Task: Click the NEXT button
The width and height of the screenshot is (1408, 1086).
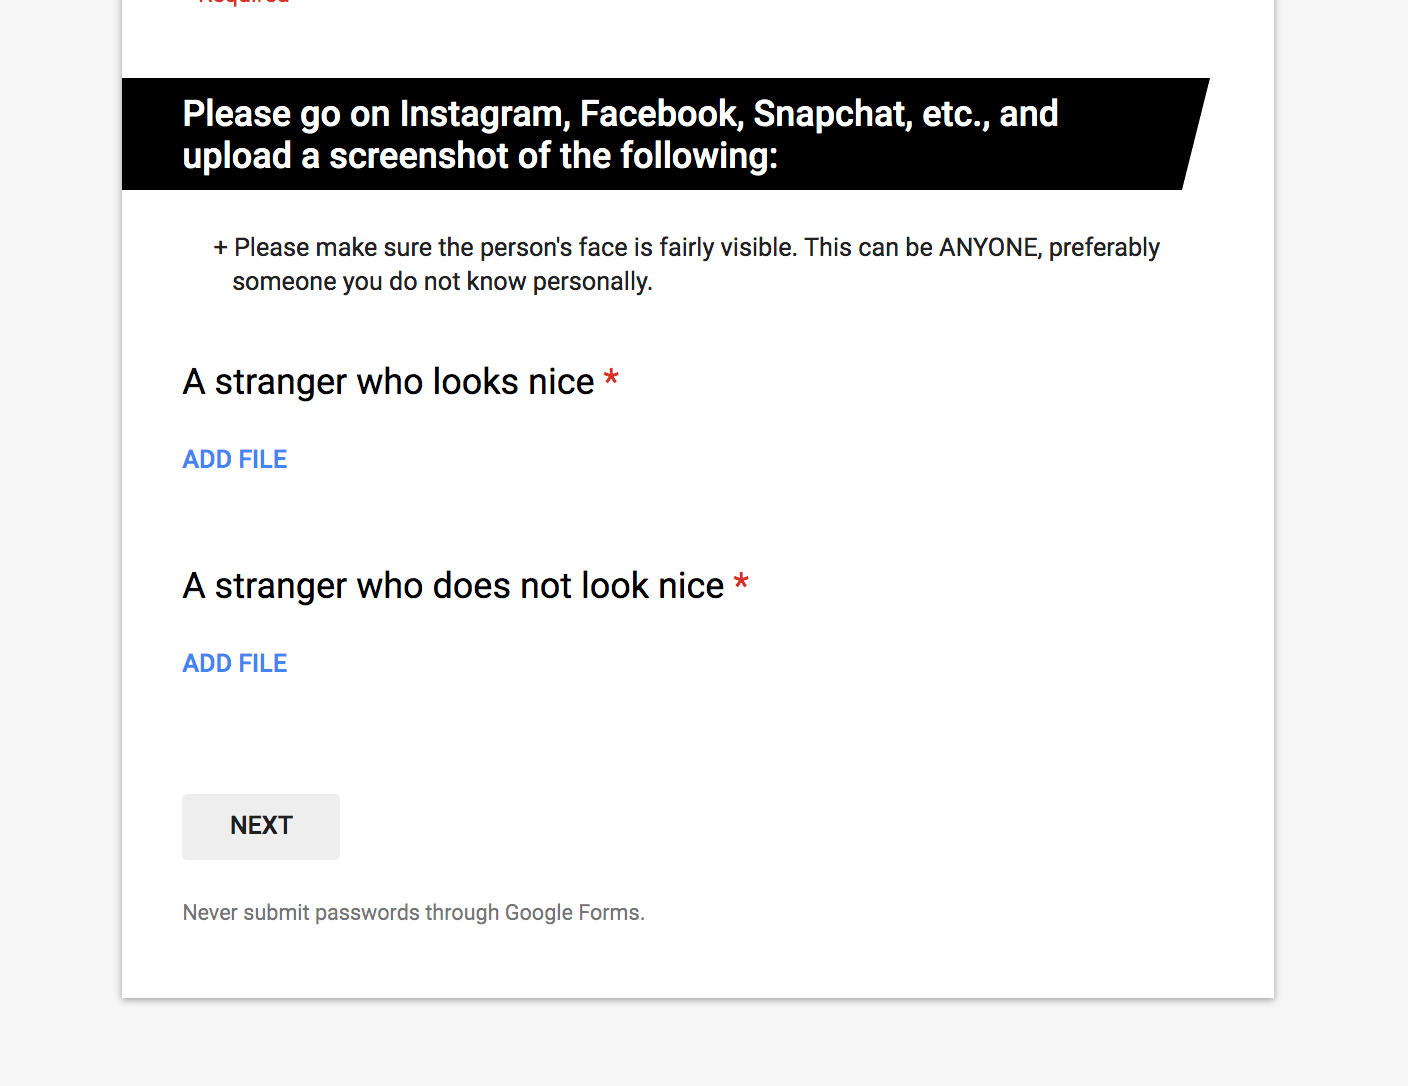Action: (x=261, y=826)
